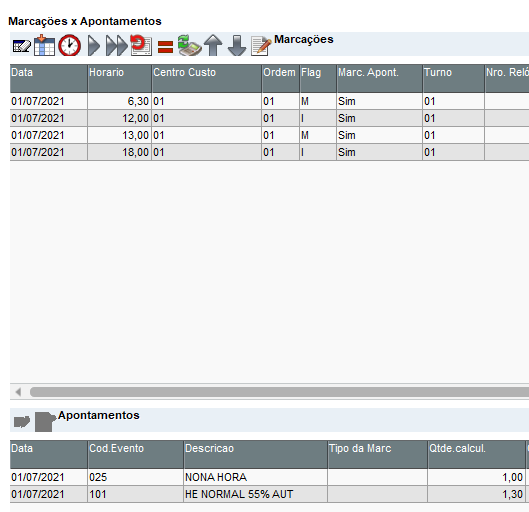Click the Cod.Evento column header

[136, 454]
